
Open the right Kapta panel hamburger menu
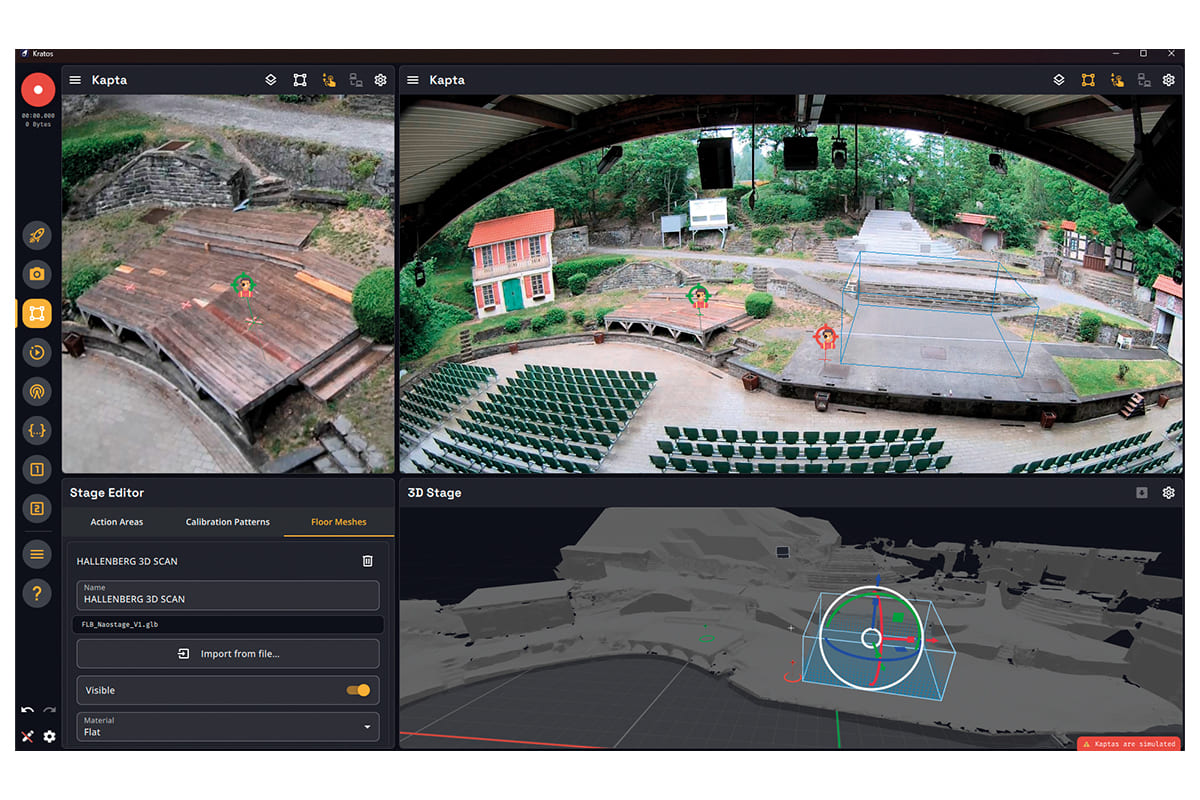413,80
